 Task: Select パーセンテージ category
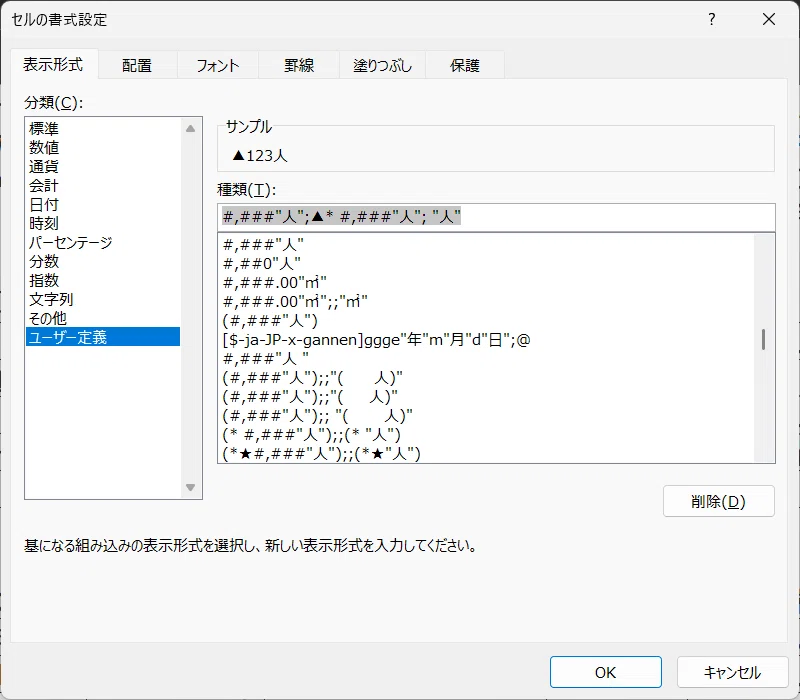[x=103, y=242]
